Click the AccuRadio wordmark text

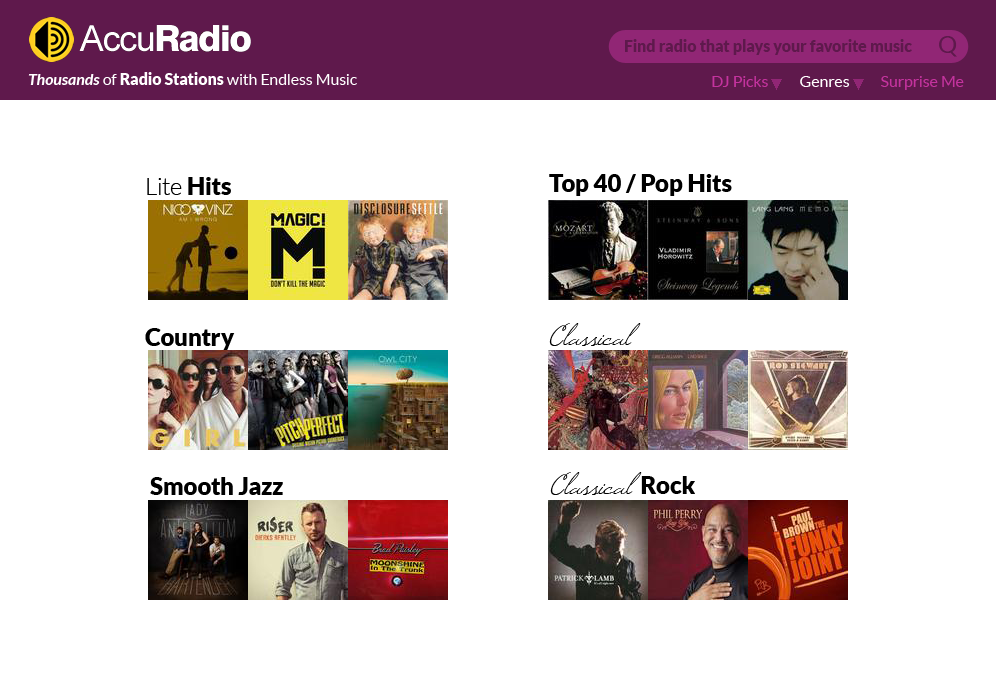(x=165, y=39)
